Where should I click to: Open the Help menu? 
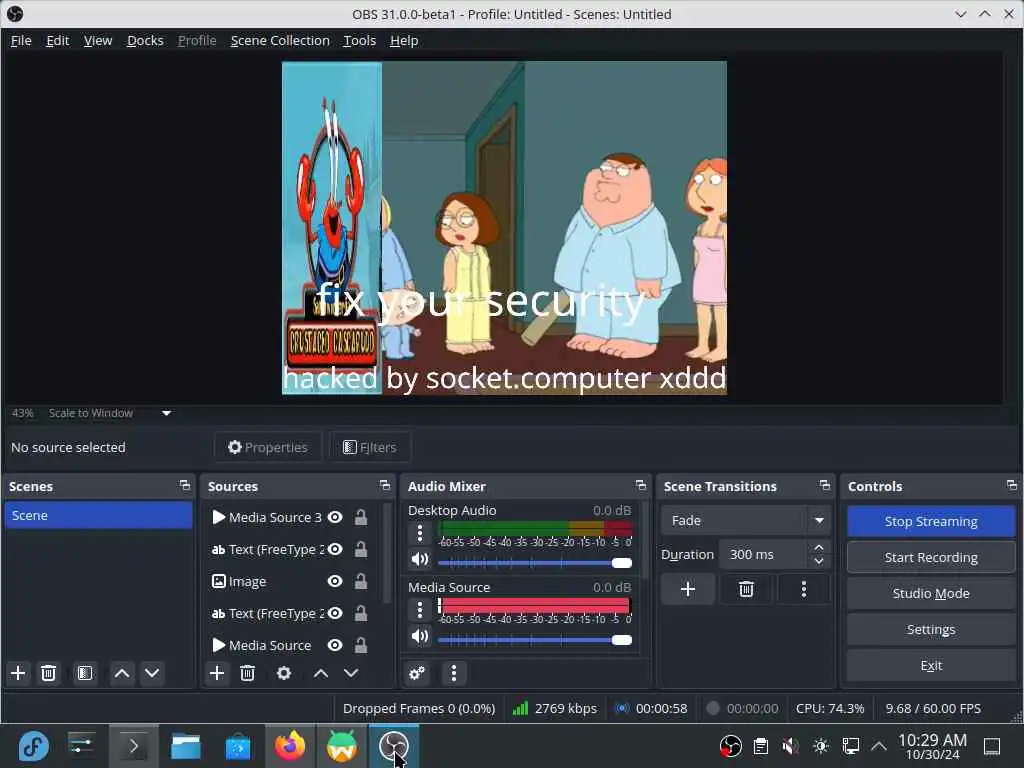point(404,40)
